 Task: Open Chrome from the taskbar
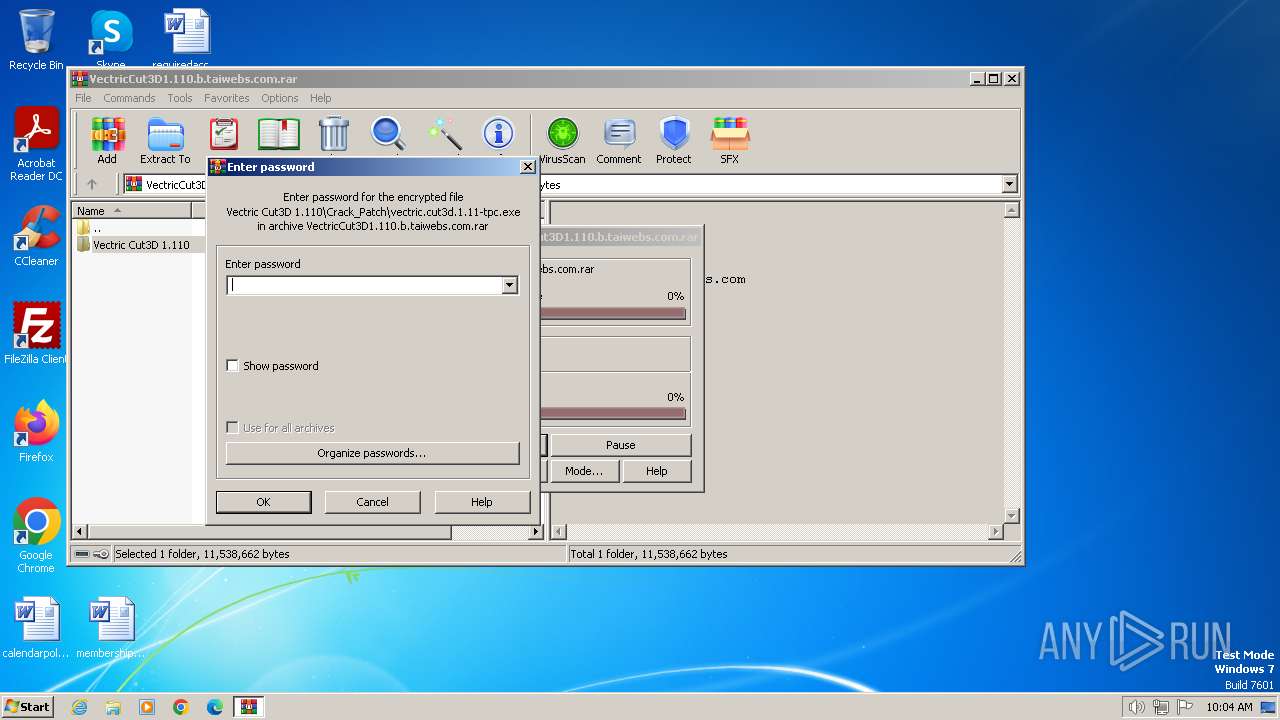click(x=181, y=707)
